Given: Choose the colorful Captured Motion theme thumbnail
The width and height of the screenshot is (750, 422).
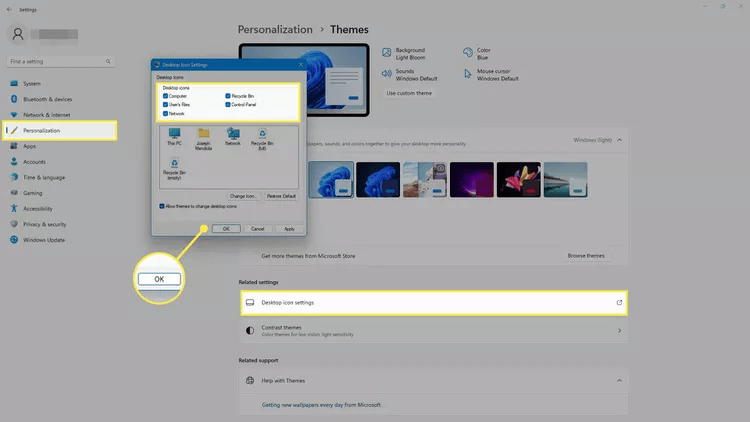Looking at the screenshot, I should coord(518,179).
